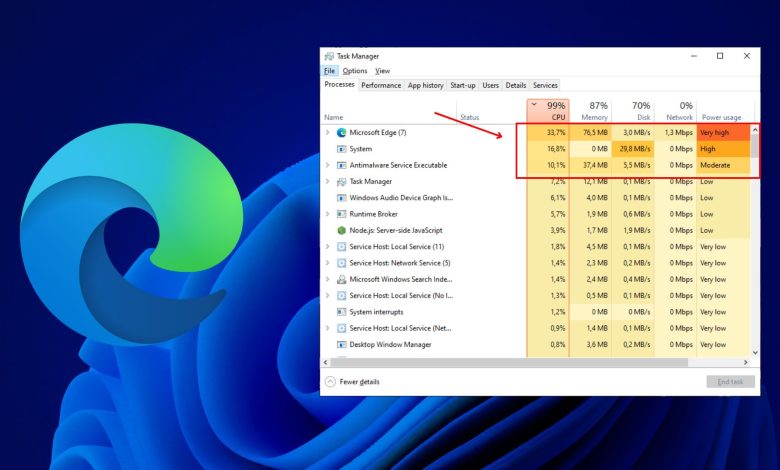780x470 pixels.
Task: Click the 29,8 MB/s disk value
Action: click(634, 149)
